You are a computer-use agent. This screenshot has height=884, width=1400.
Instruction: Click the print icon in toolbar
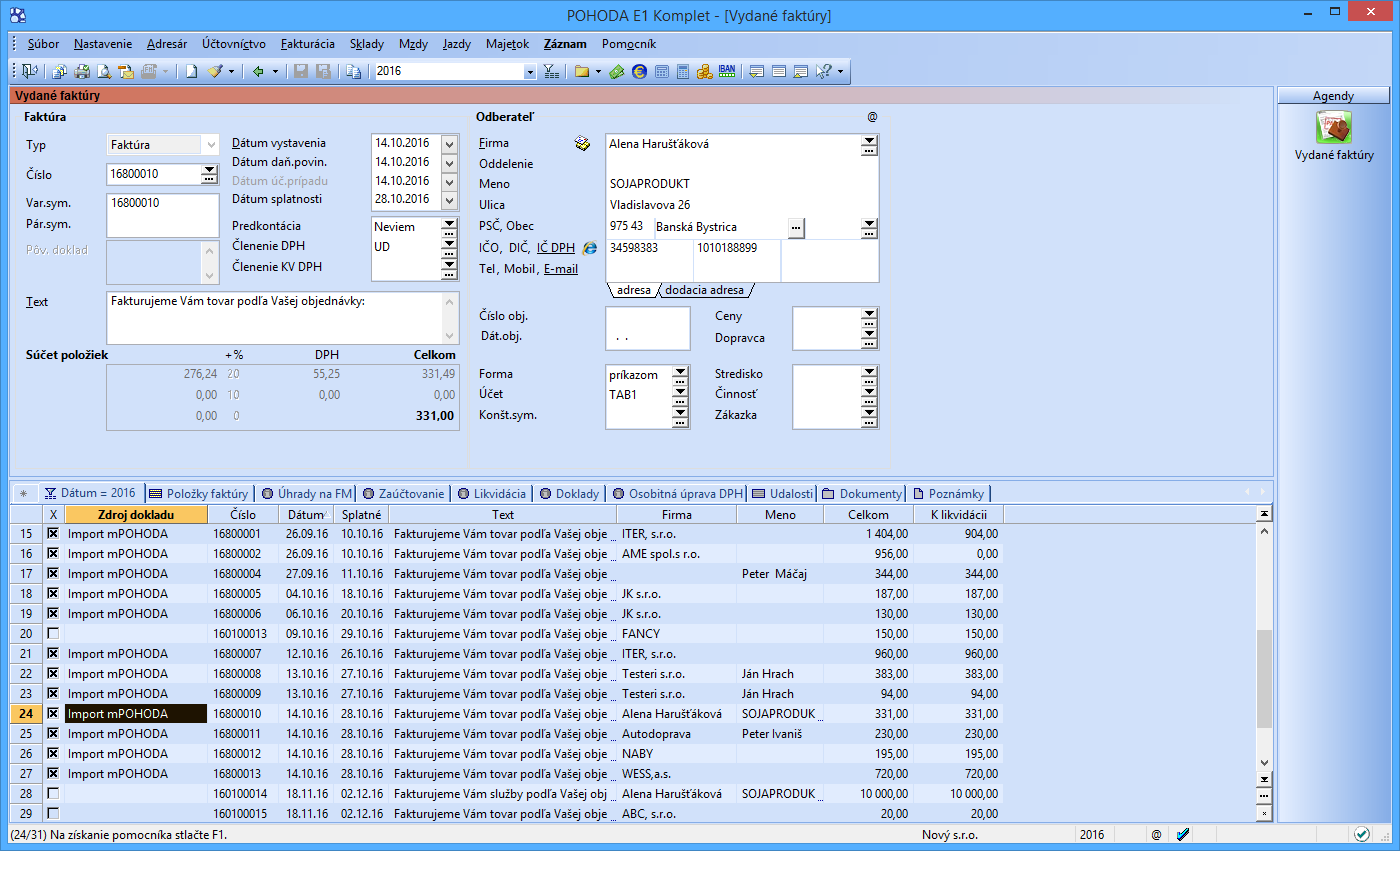coord(82,71)
